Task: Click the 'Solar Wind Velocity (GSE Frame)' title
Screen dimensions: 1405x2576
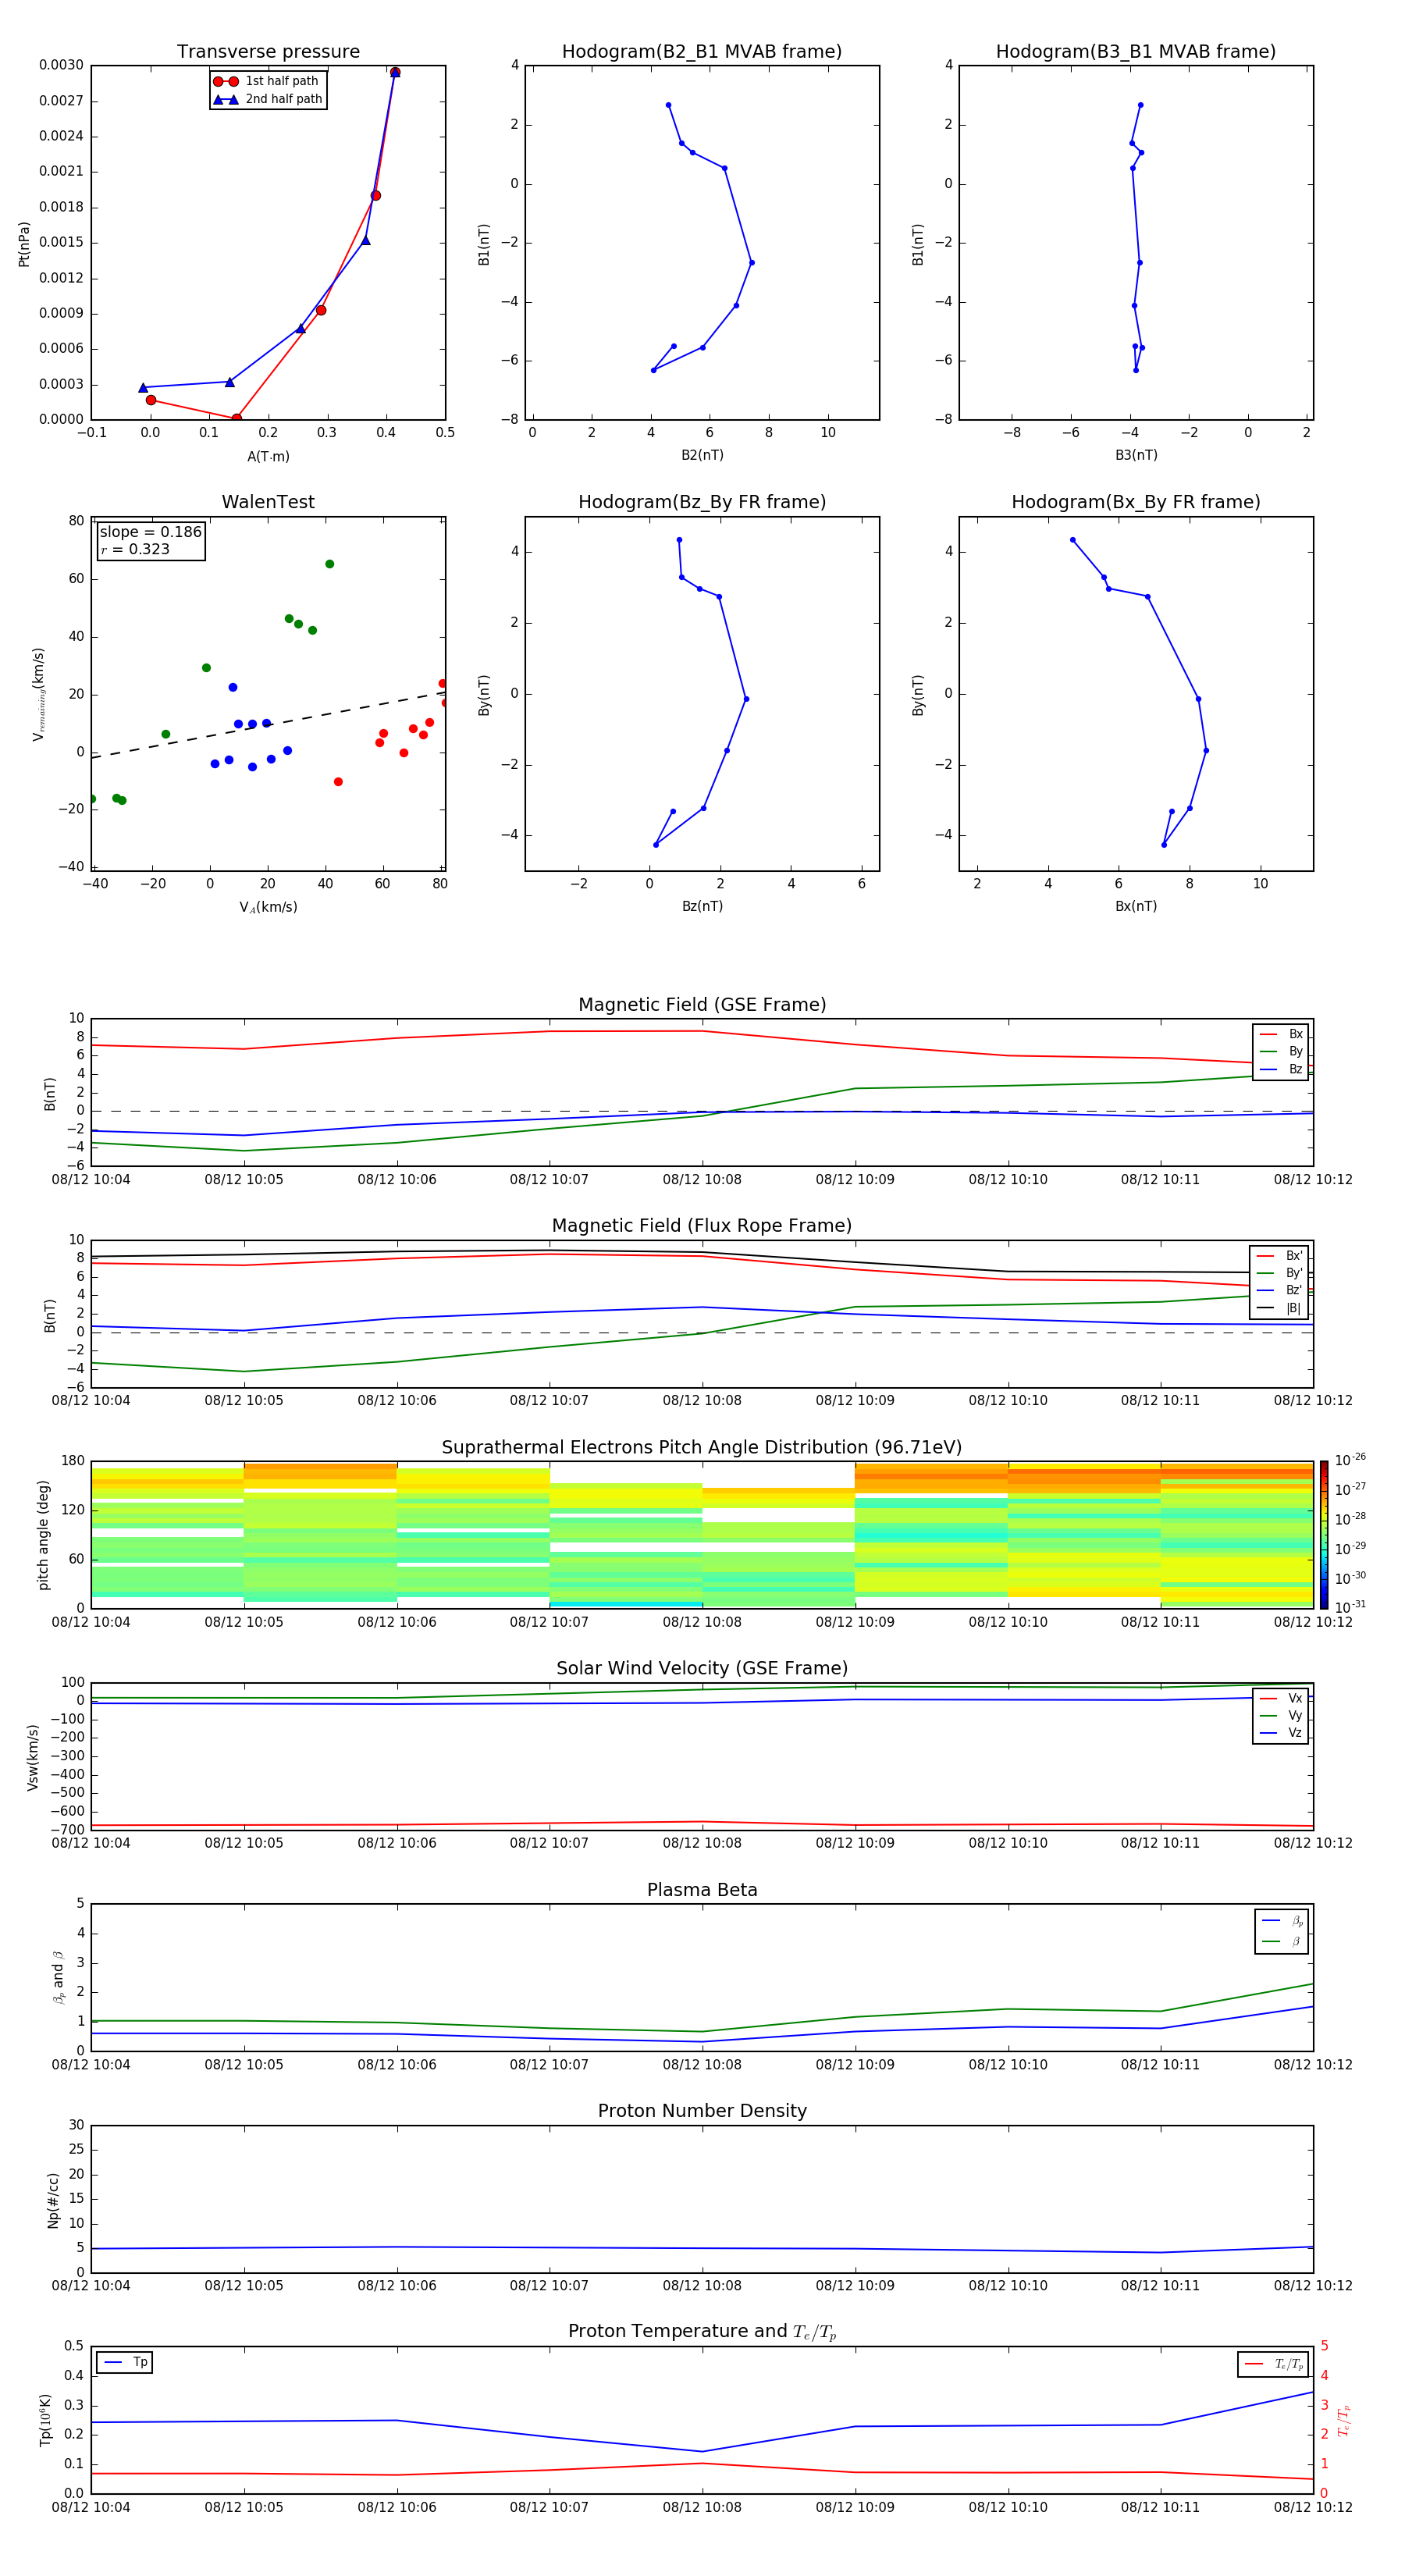Action: coord(702,1668)
